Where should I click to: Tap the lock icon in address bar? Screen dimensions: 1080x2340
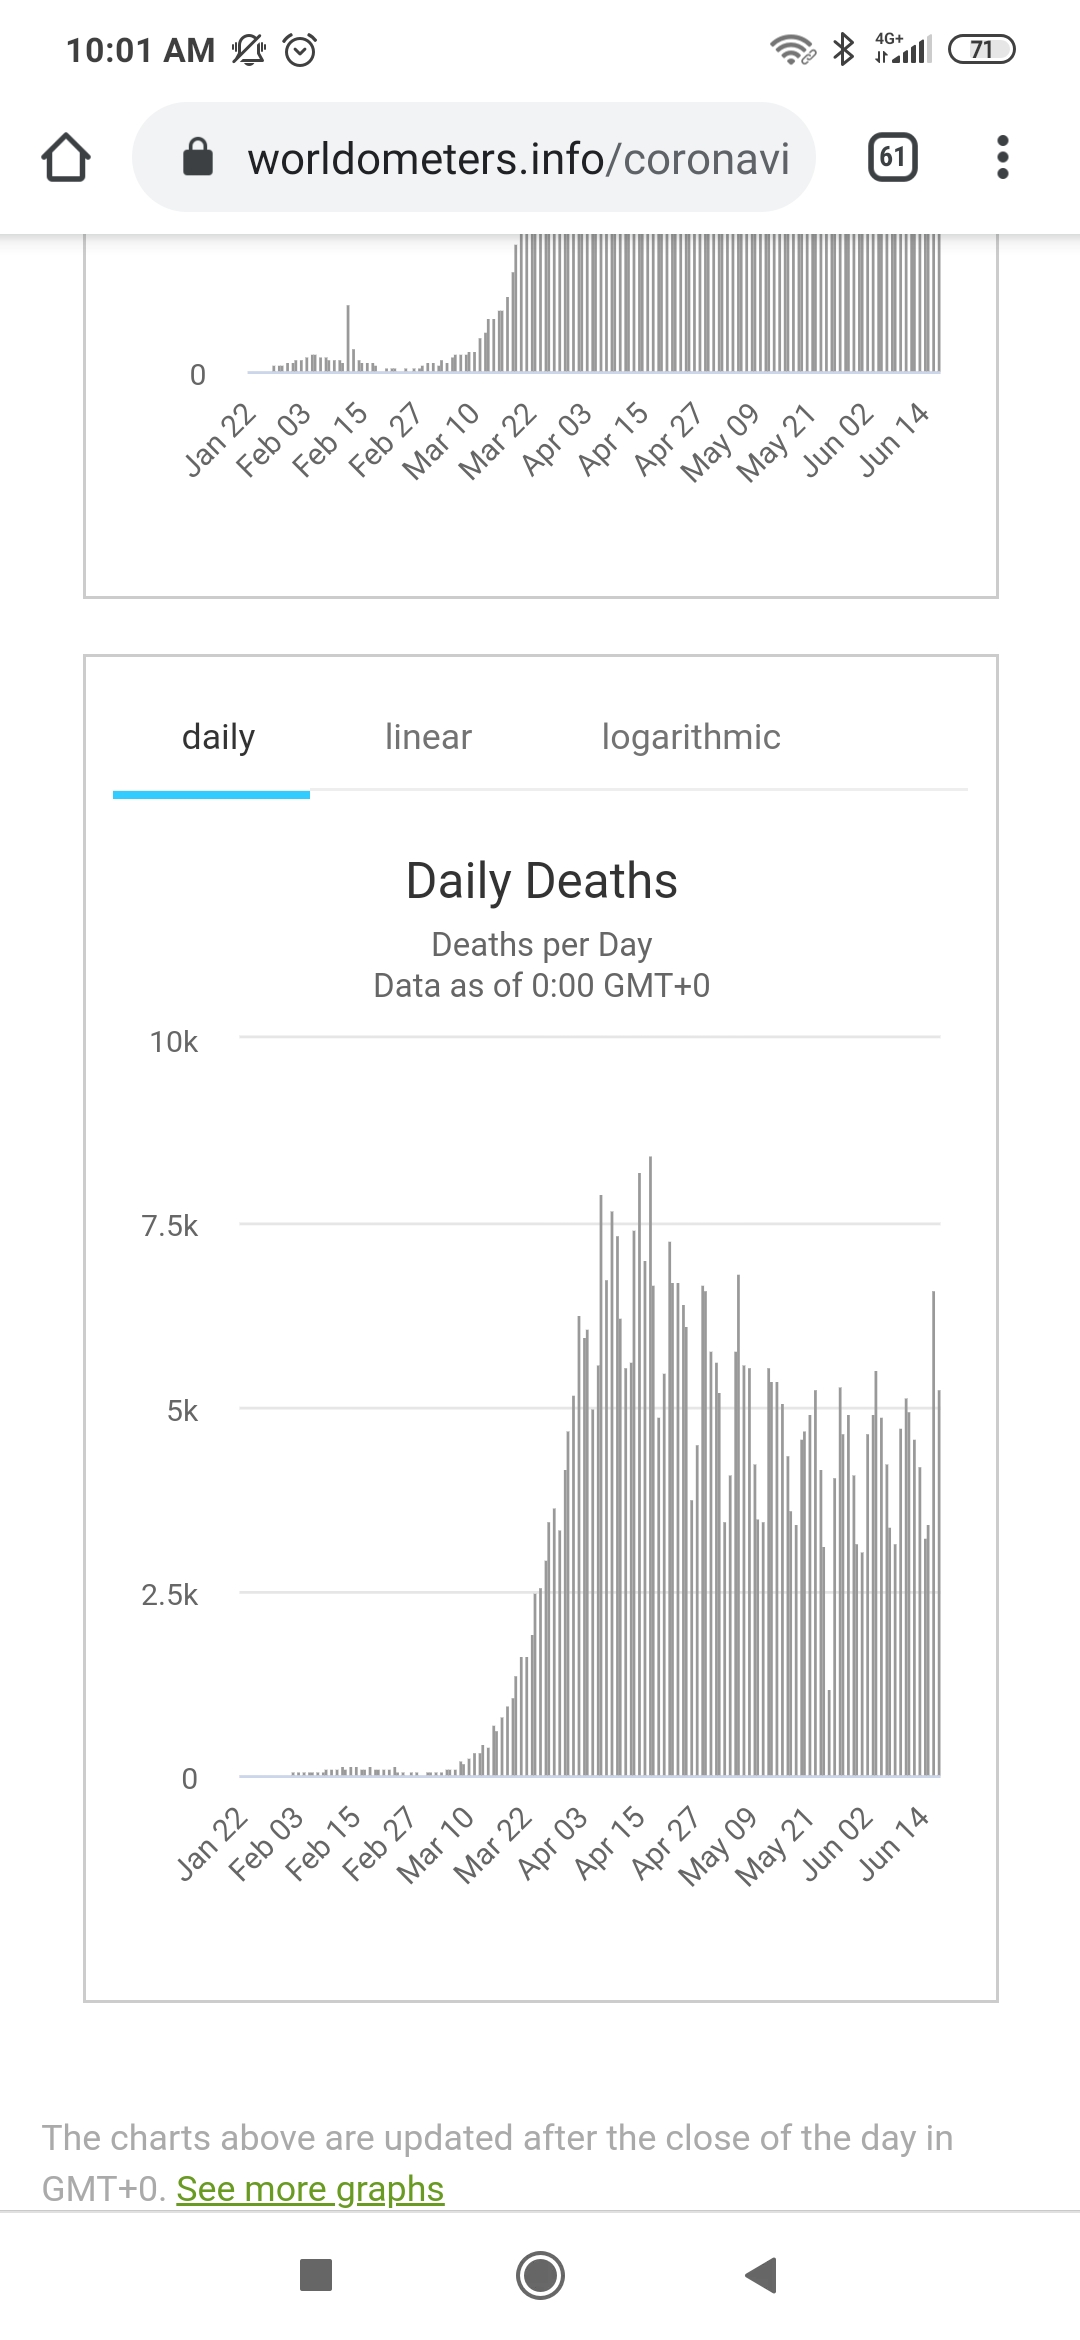pyautogui.click(x=198, y=157)
